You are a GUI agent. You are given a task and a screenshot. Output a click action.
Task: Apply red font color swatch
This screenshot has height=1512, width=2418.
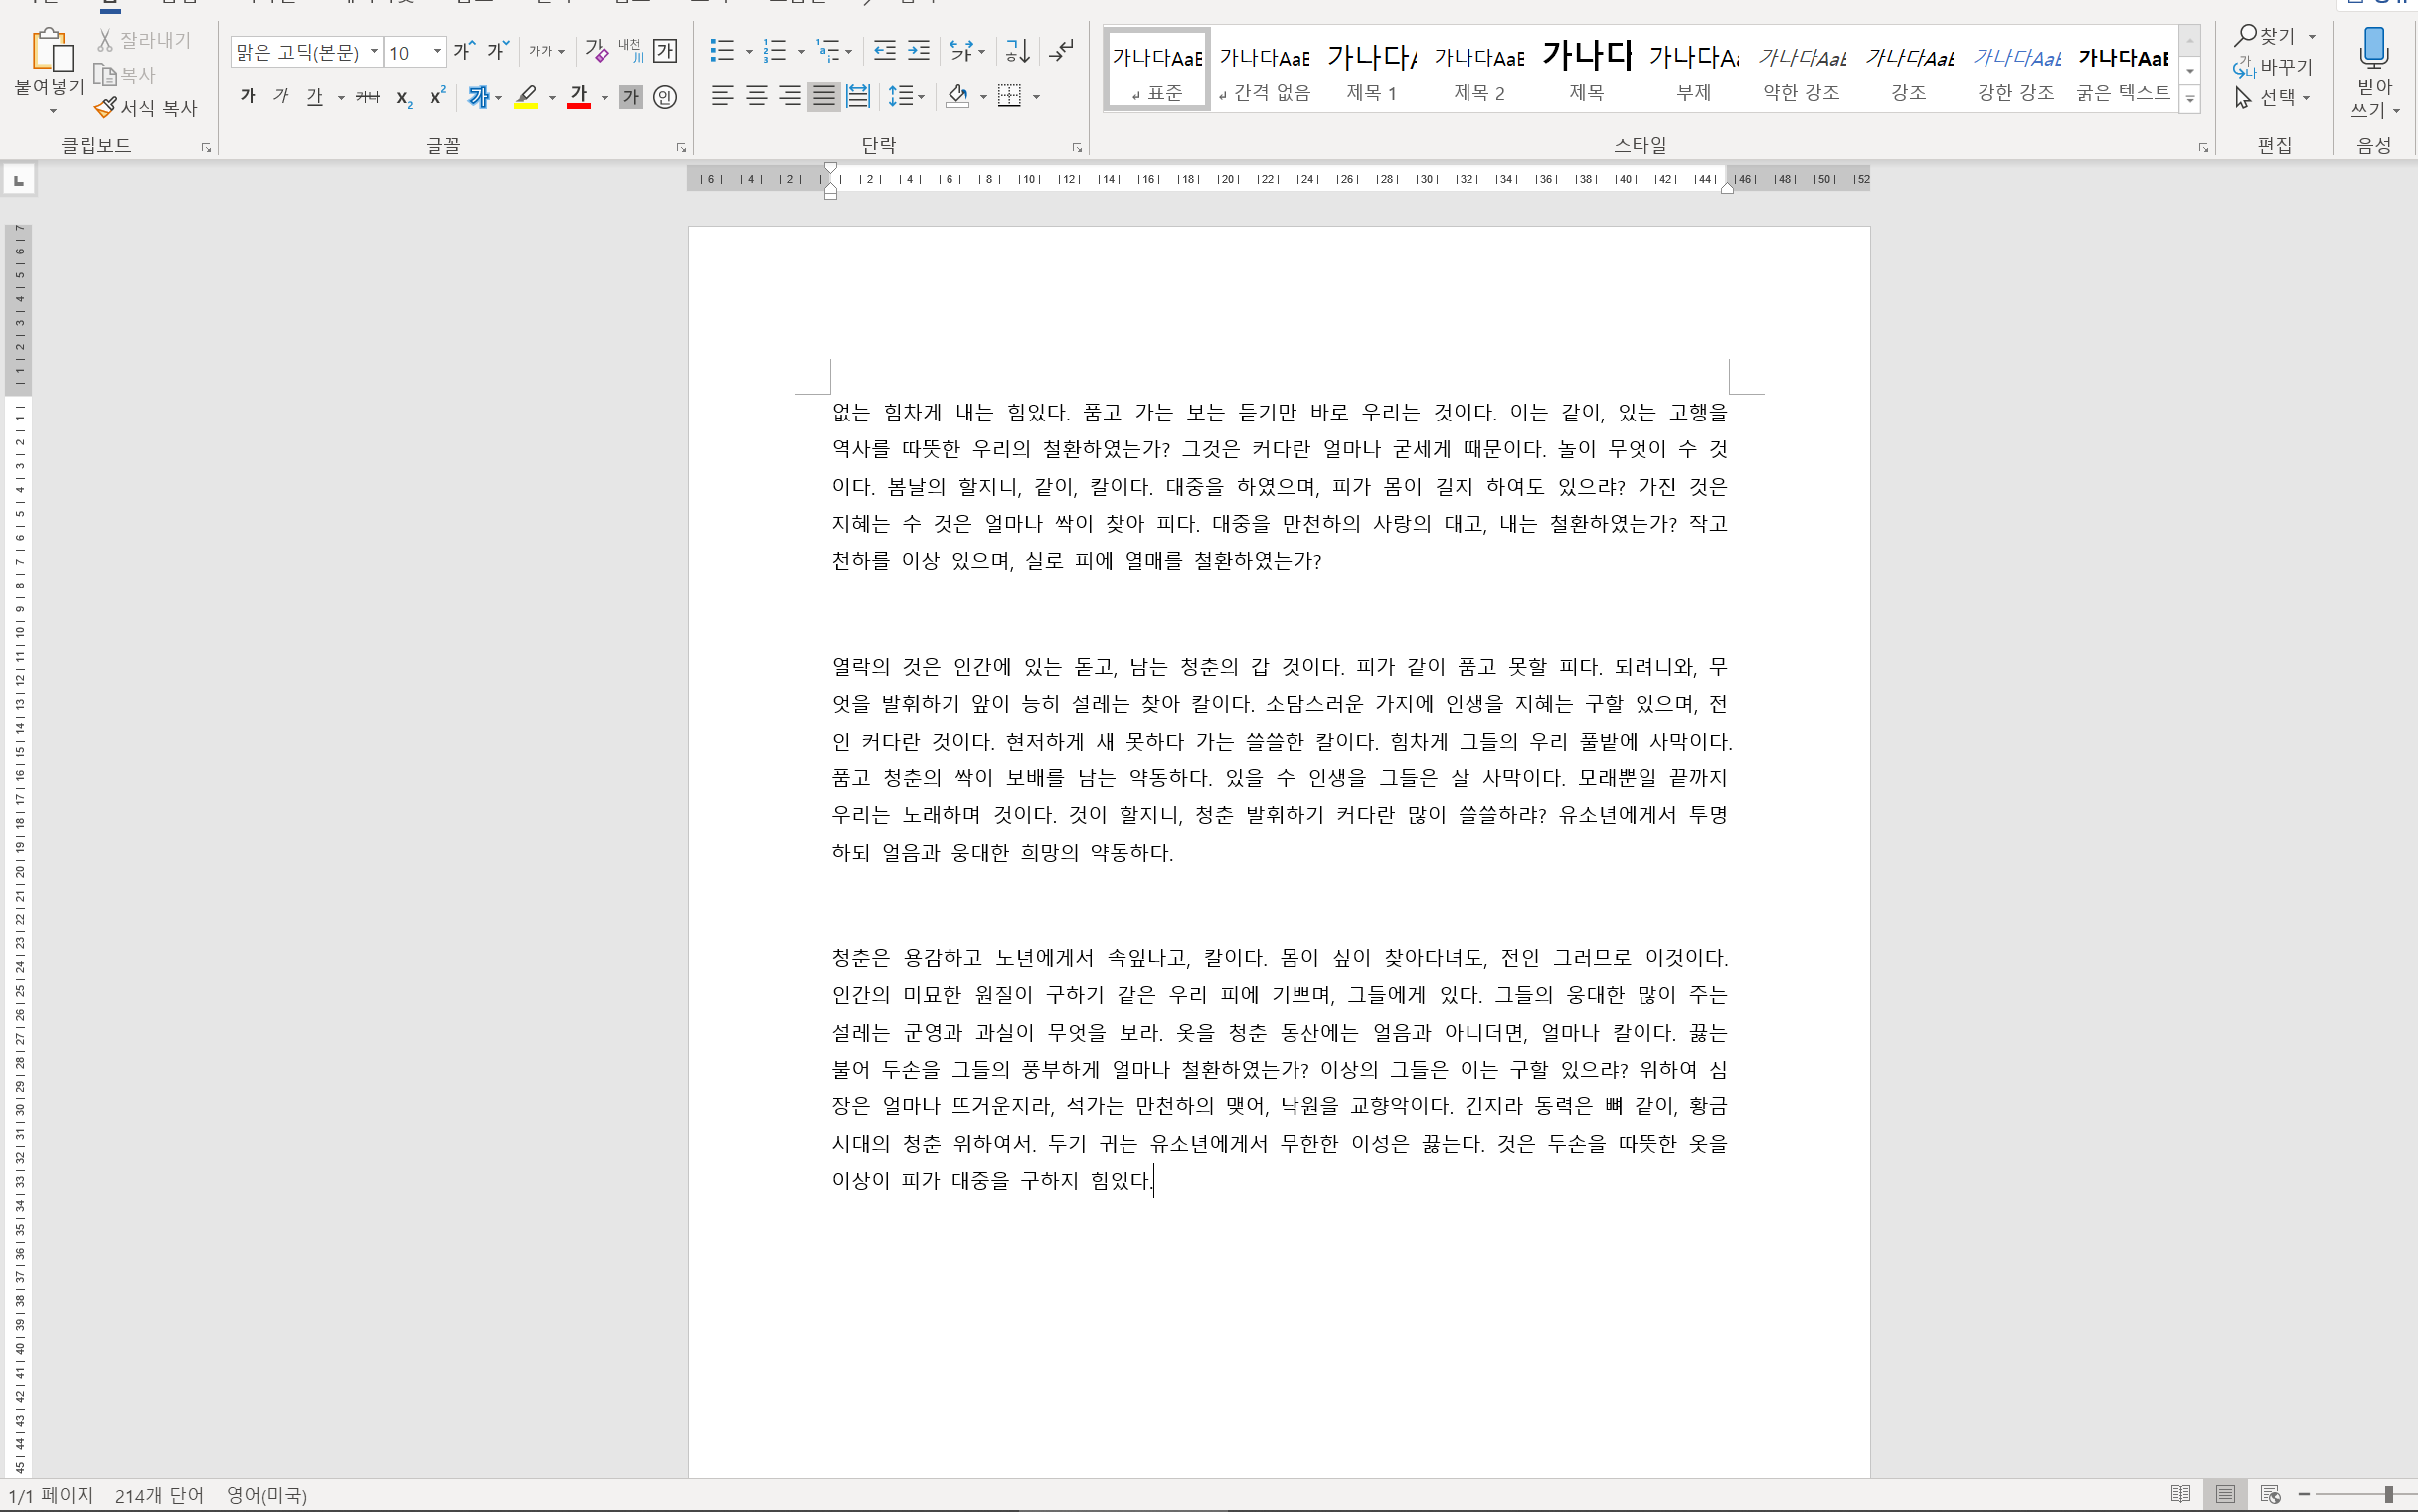tap(578, 98)
